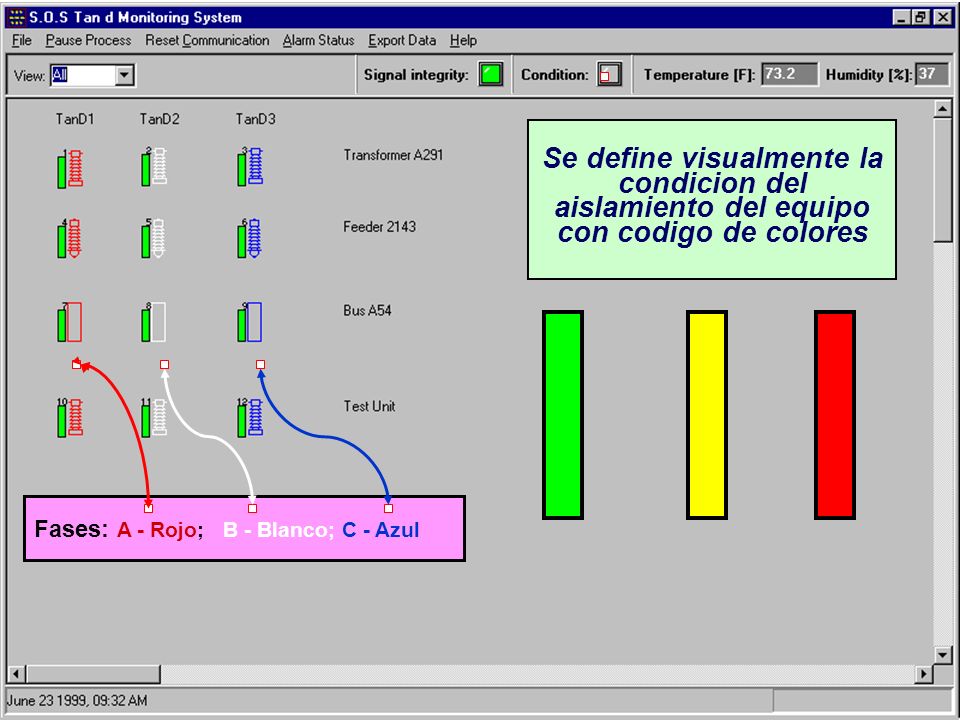Click the application icon in title bar
Screen dimensions: 960x720
point(17,17)
